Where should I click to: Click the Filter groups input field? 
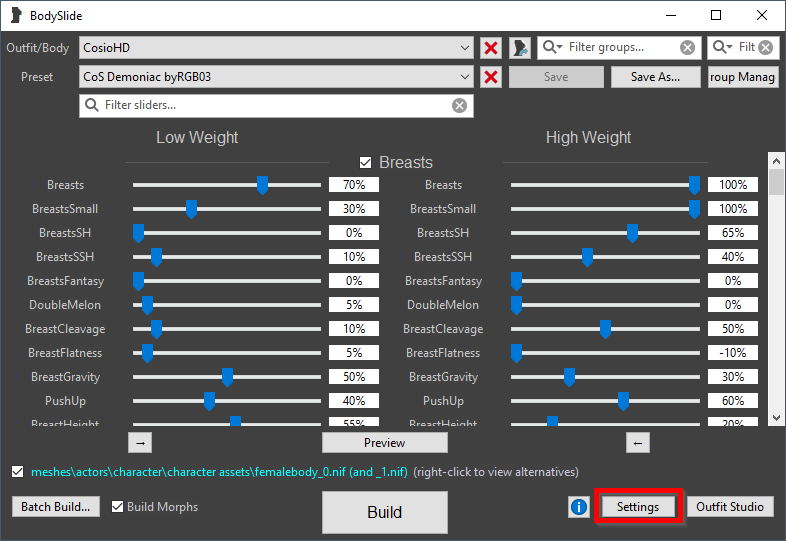pos(619,48)
